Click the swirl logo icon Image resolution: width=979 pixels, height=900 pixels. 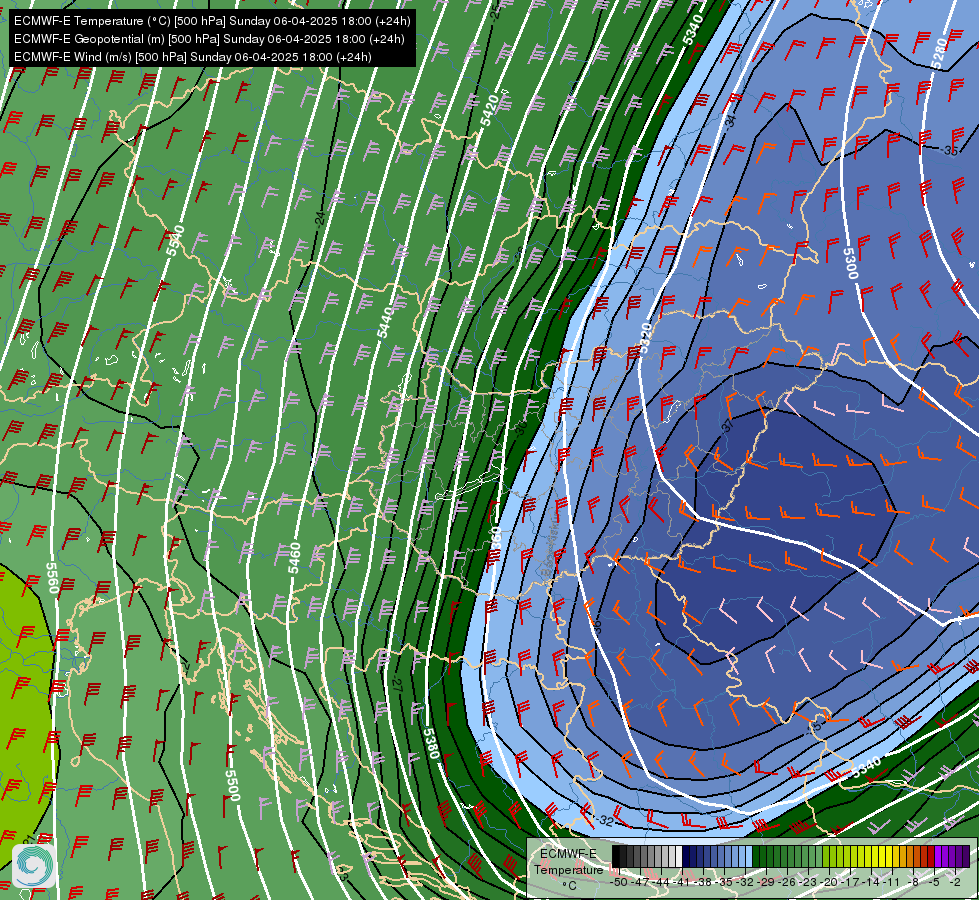pos(34,866)
